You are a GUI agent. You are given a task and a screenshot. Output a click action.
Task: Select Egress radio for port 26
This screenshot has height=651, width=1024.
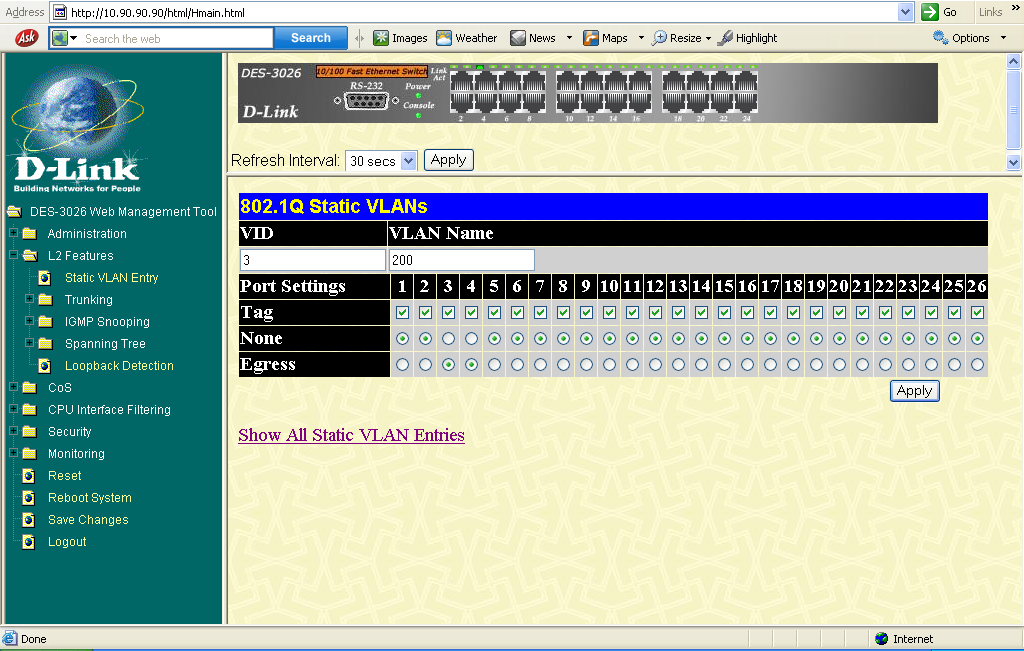pyautogui.click(x=977, y=365)
